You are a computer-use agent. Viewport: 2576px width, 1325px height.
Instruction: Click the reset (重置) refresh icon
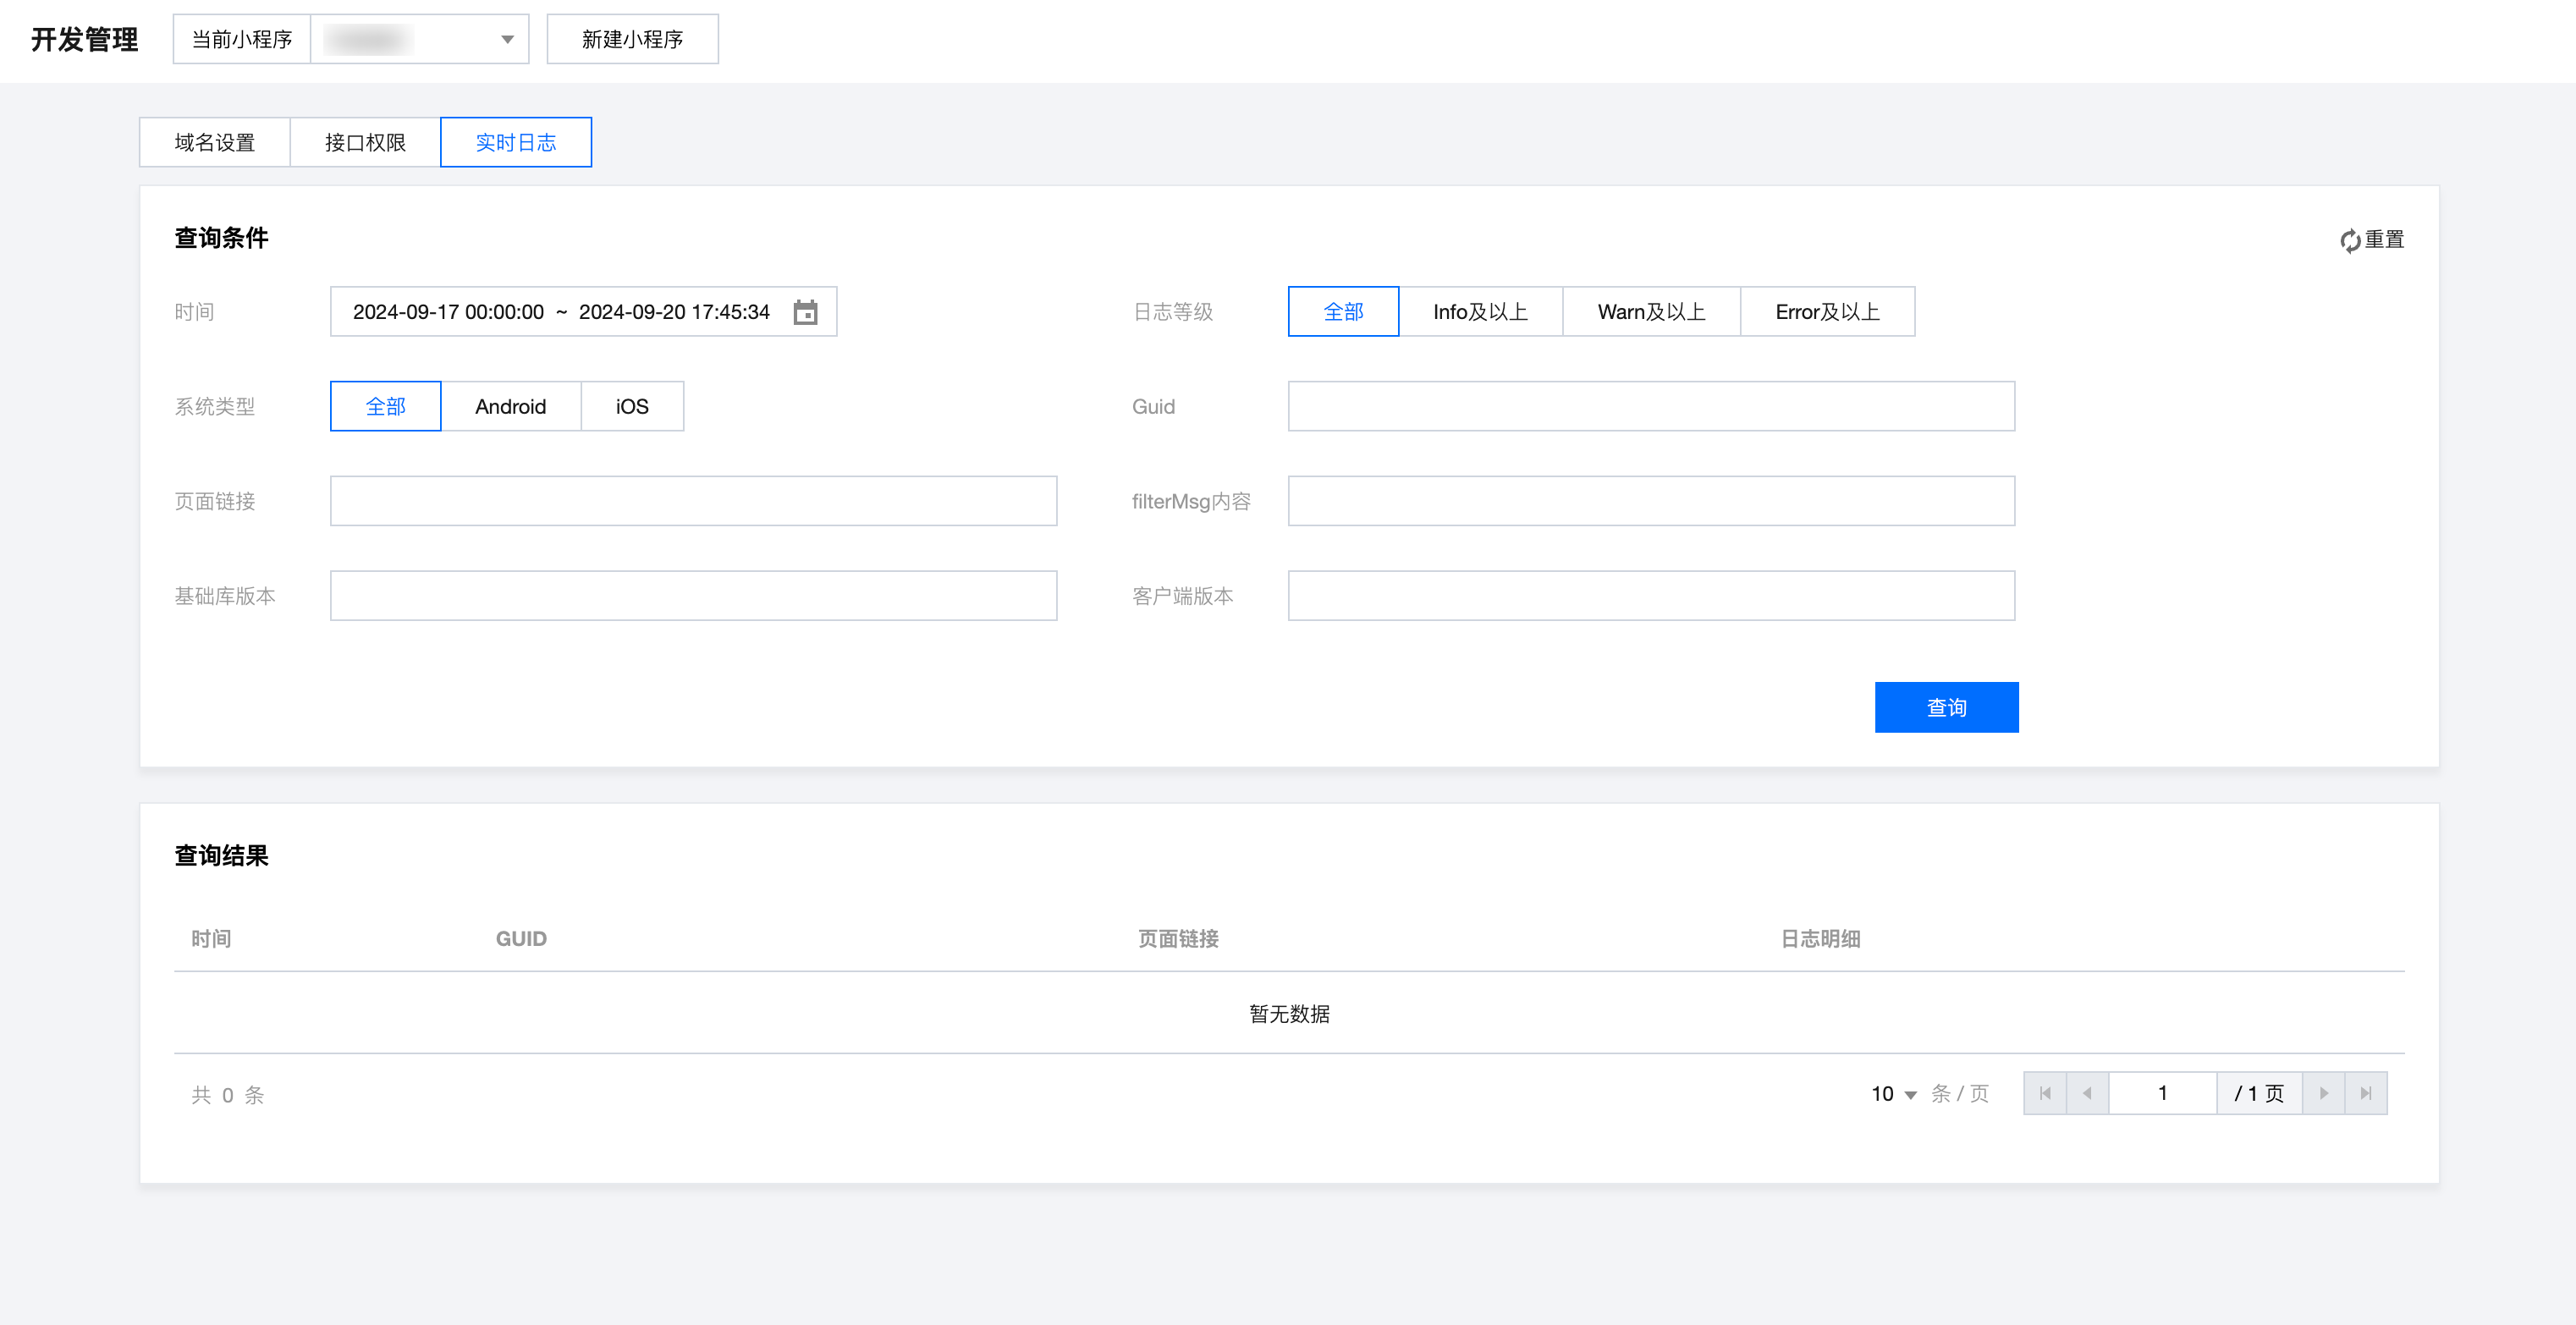[2349, 240]
